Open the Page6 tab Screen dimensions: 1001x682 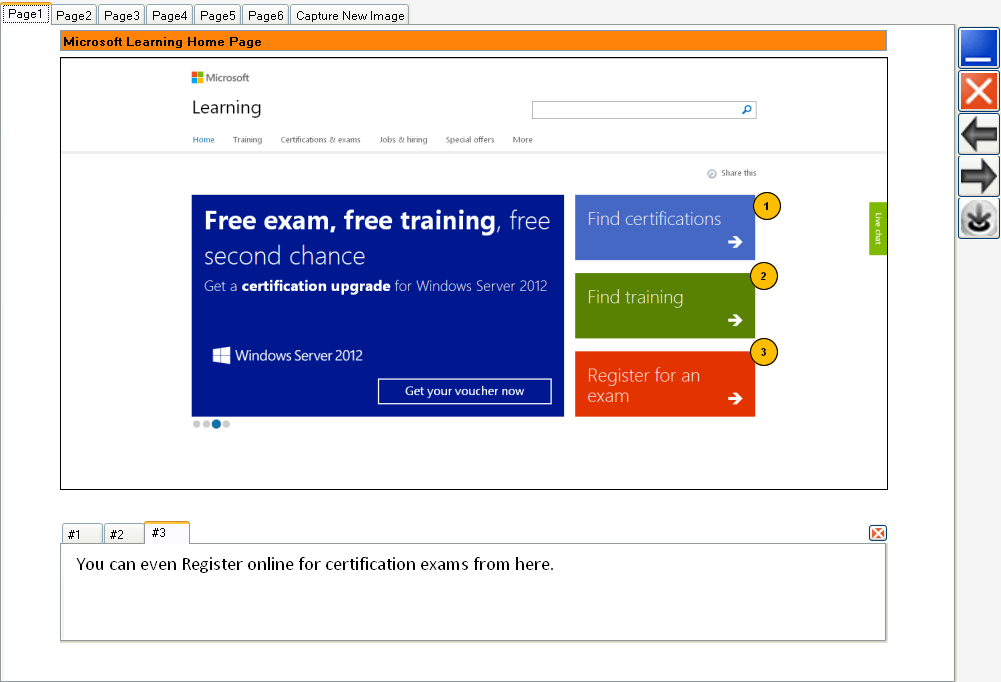tap(266, 15)
